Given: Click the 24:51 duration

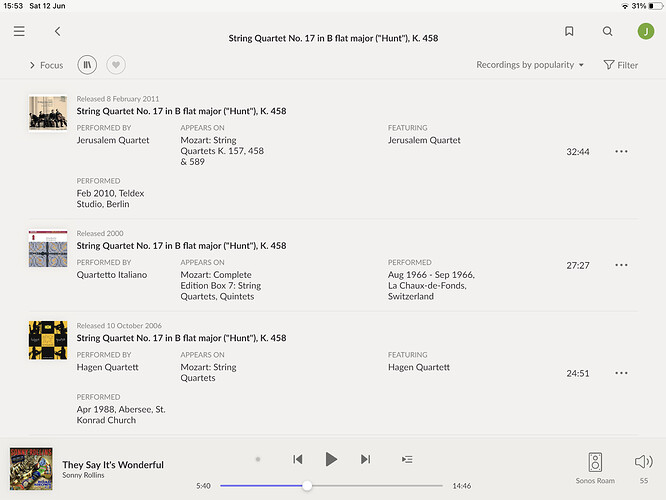Looking at the screenshot, I should [578, 373].
